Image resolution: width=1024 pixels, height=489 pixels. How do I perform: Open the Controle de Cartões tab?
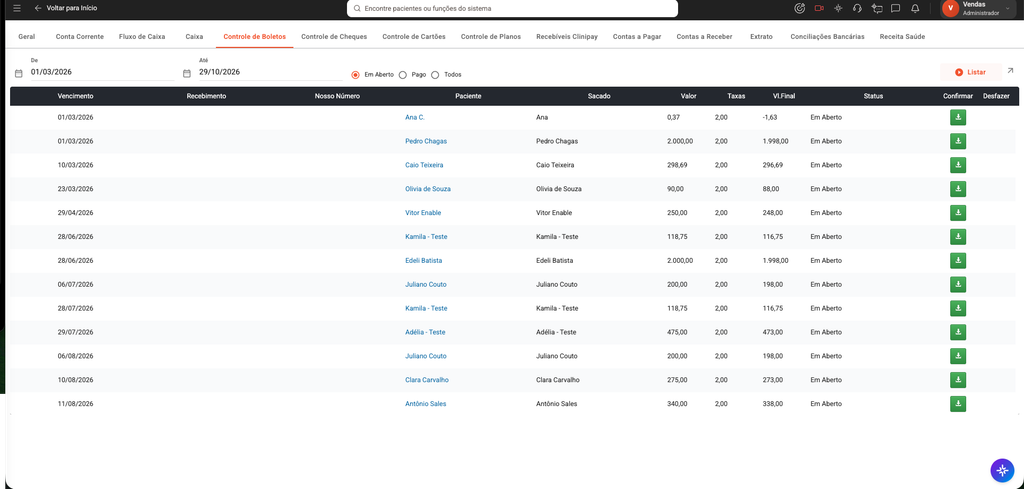point(414,37)
